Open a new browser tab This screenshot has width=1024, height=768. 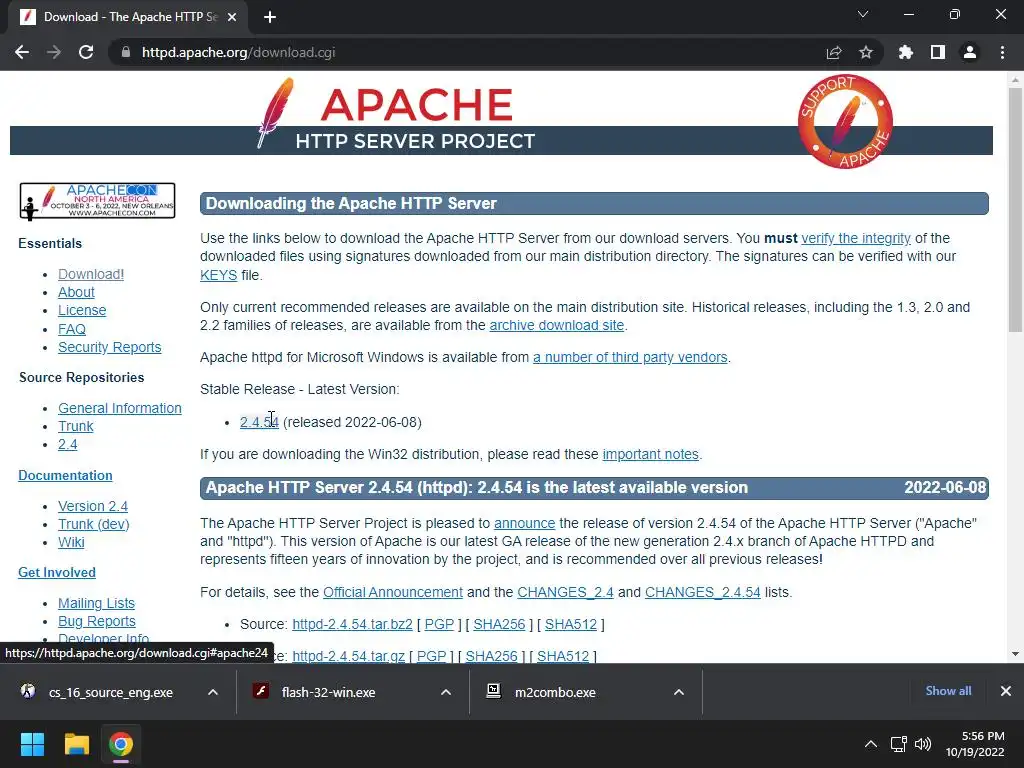[x=270, y=17]
